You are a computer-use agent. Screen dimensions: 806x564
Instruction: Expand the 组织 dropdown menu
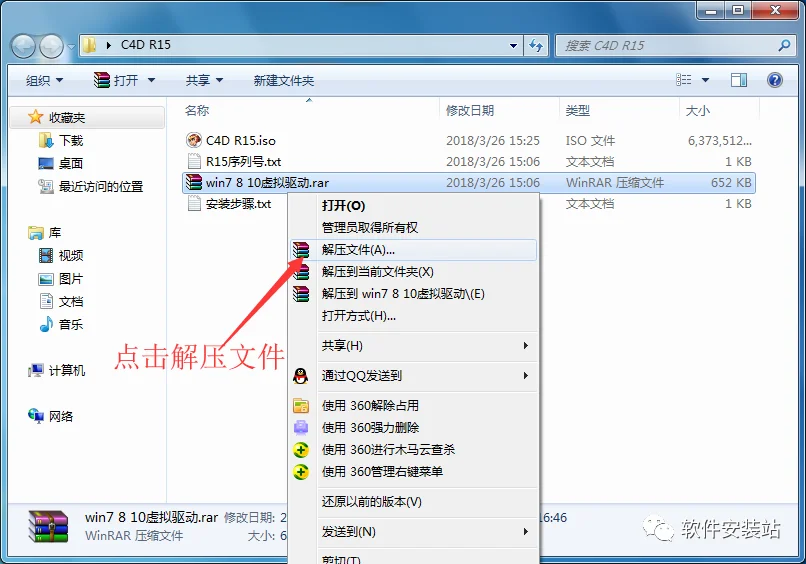tap(60, 80)
